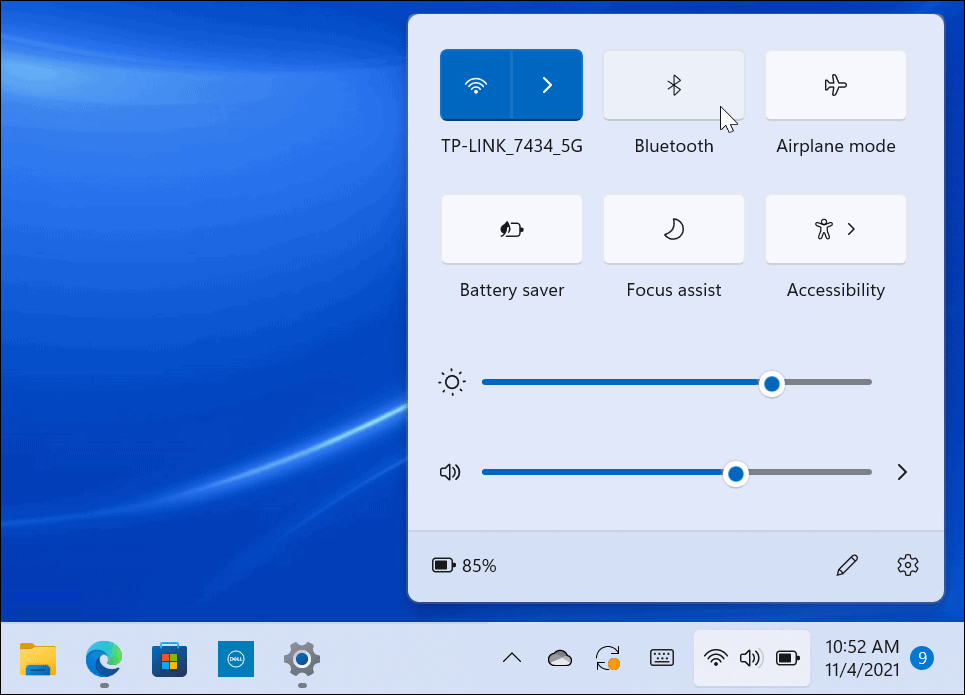Edit quick settings with the pencil button
This screenshot has width=965, height=695.
[847, 565]
